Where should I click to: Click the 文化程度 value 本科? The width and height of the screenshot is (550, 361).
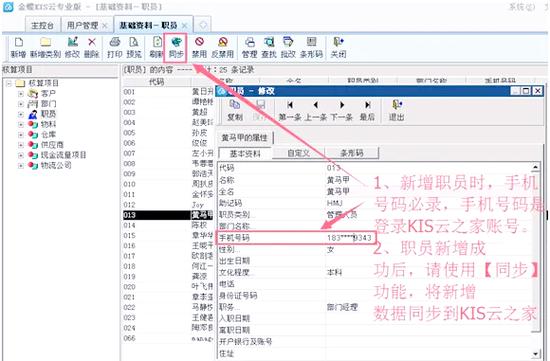pyautogui.click(x=334, y=272)
